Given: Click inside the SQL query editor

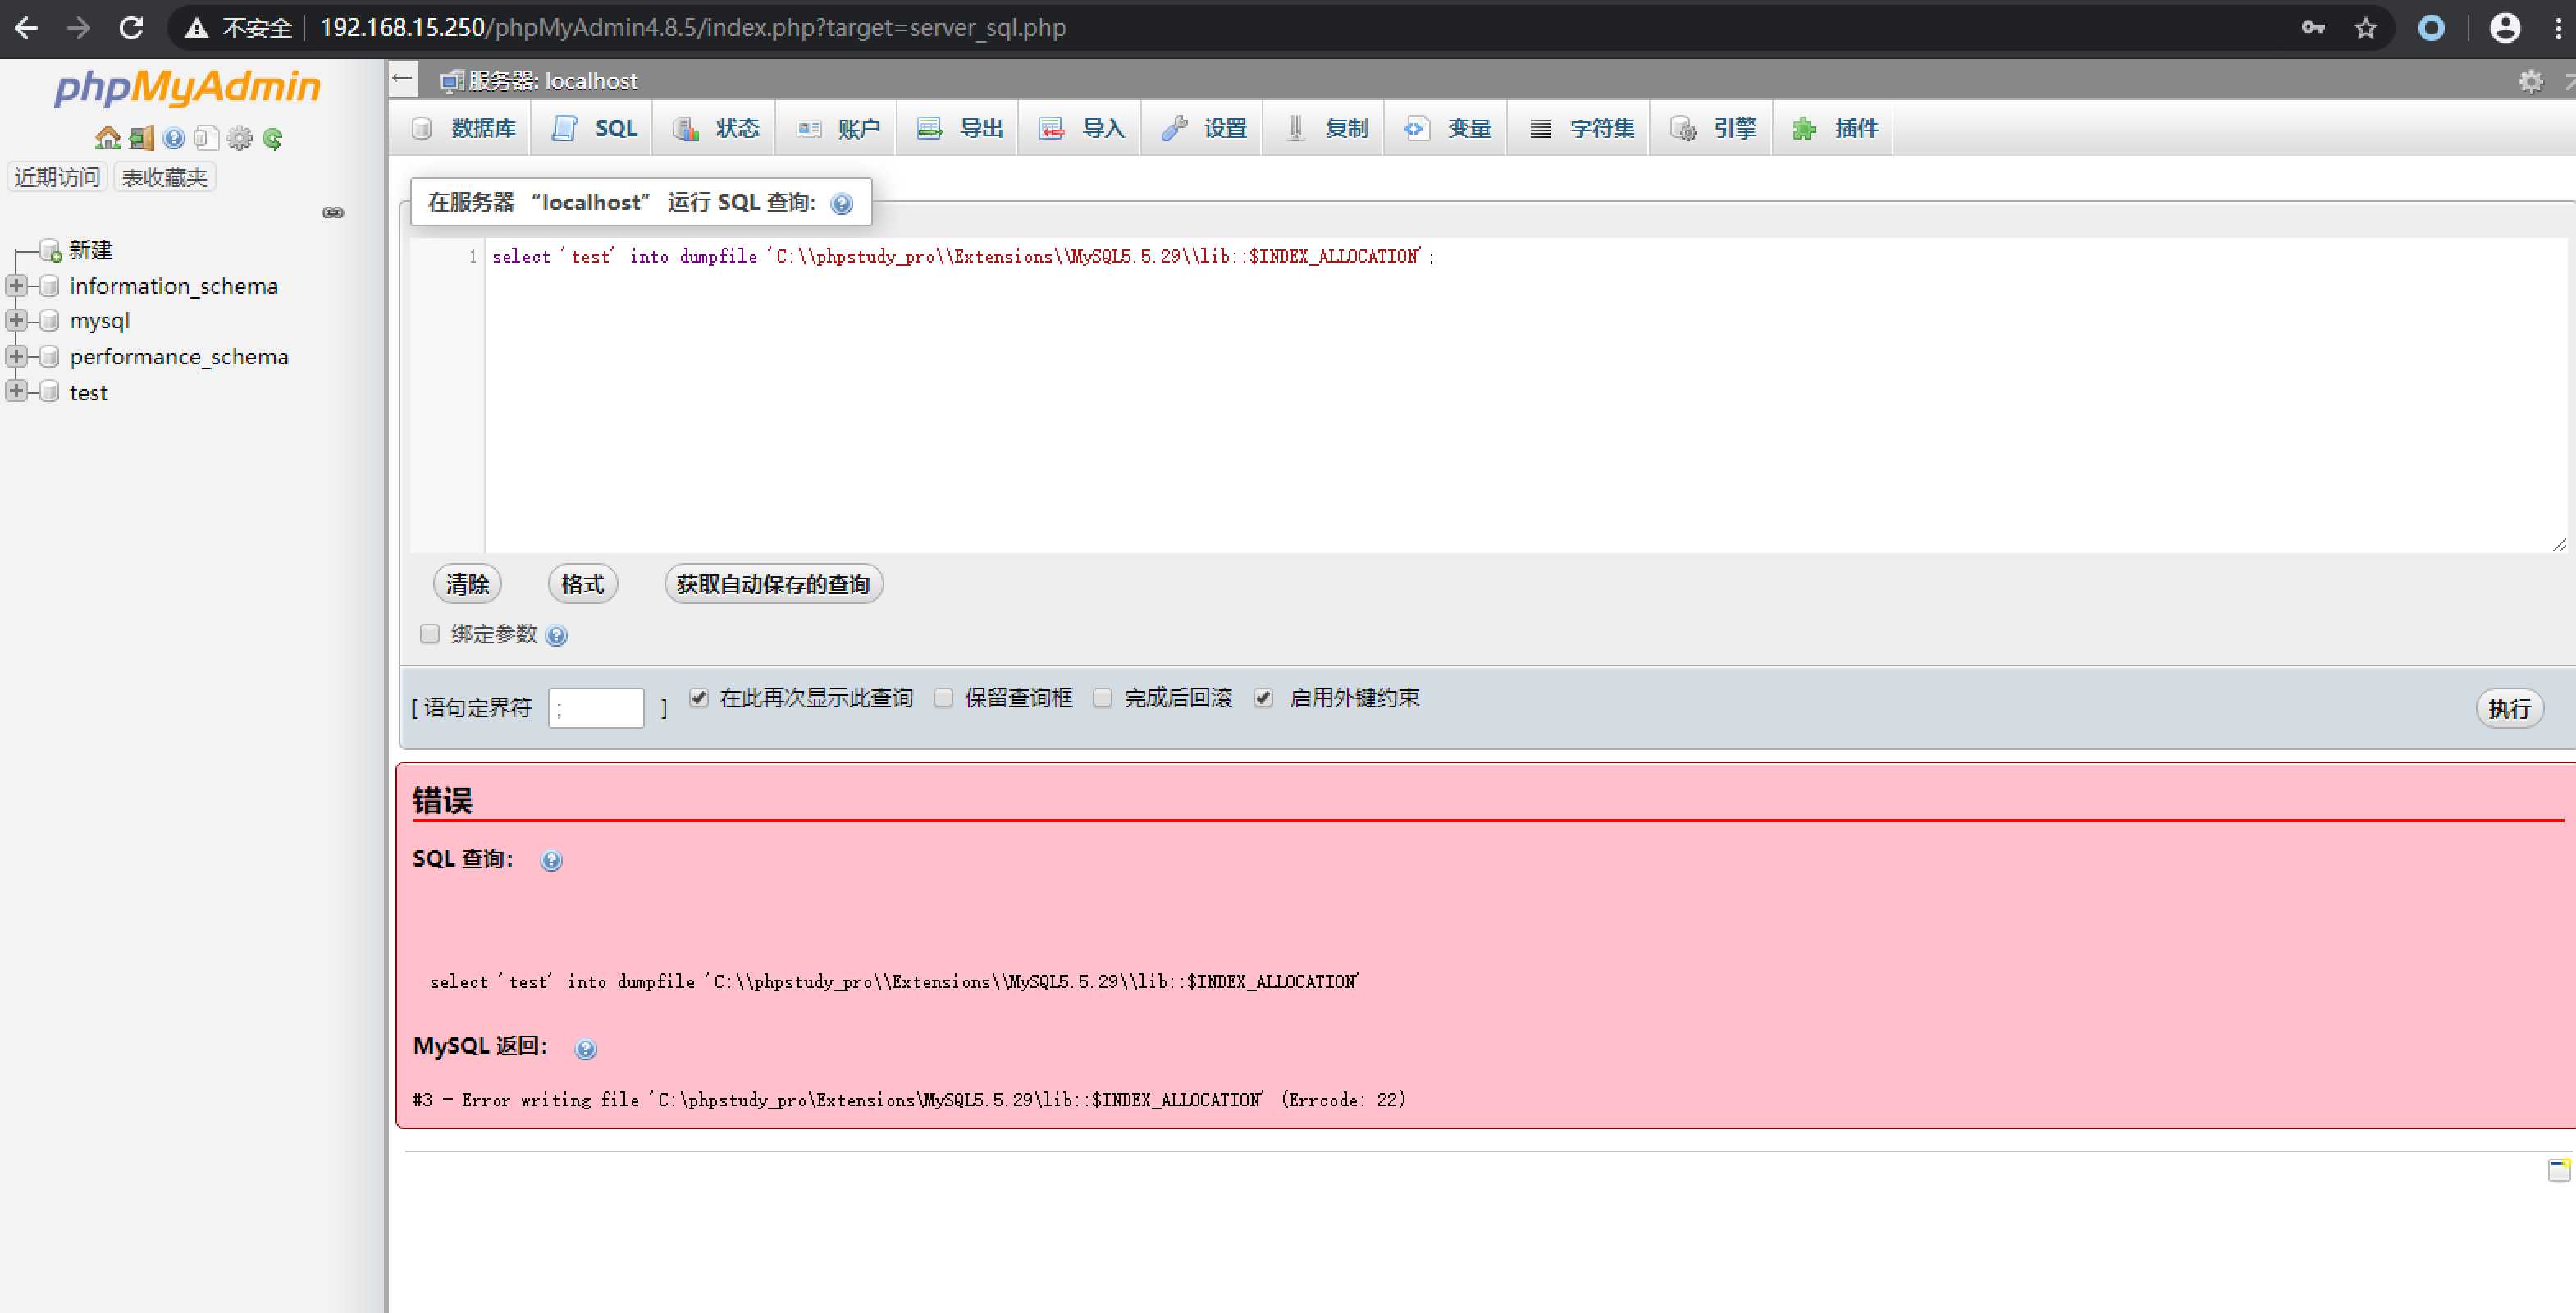Looking at the screenshot, I should click(1525, 396).
